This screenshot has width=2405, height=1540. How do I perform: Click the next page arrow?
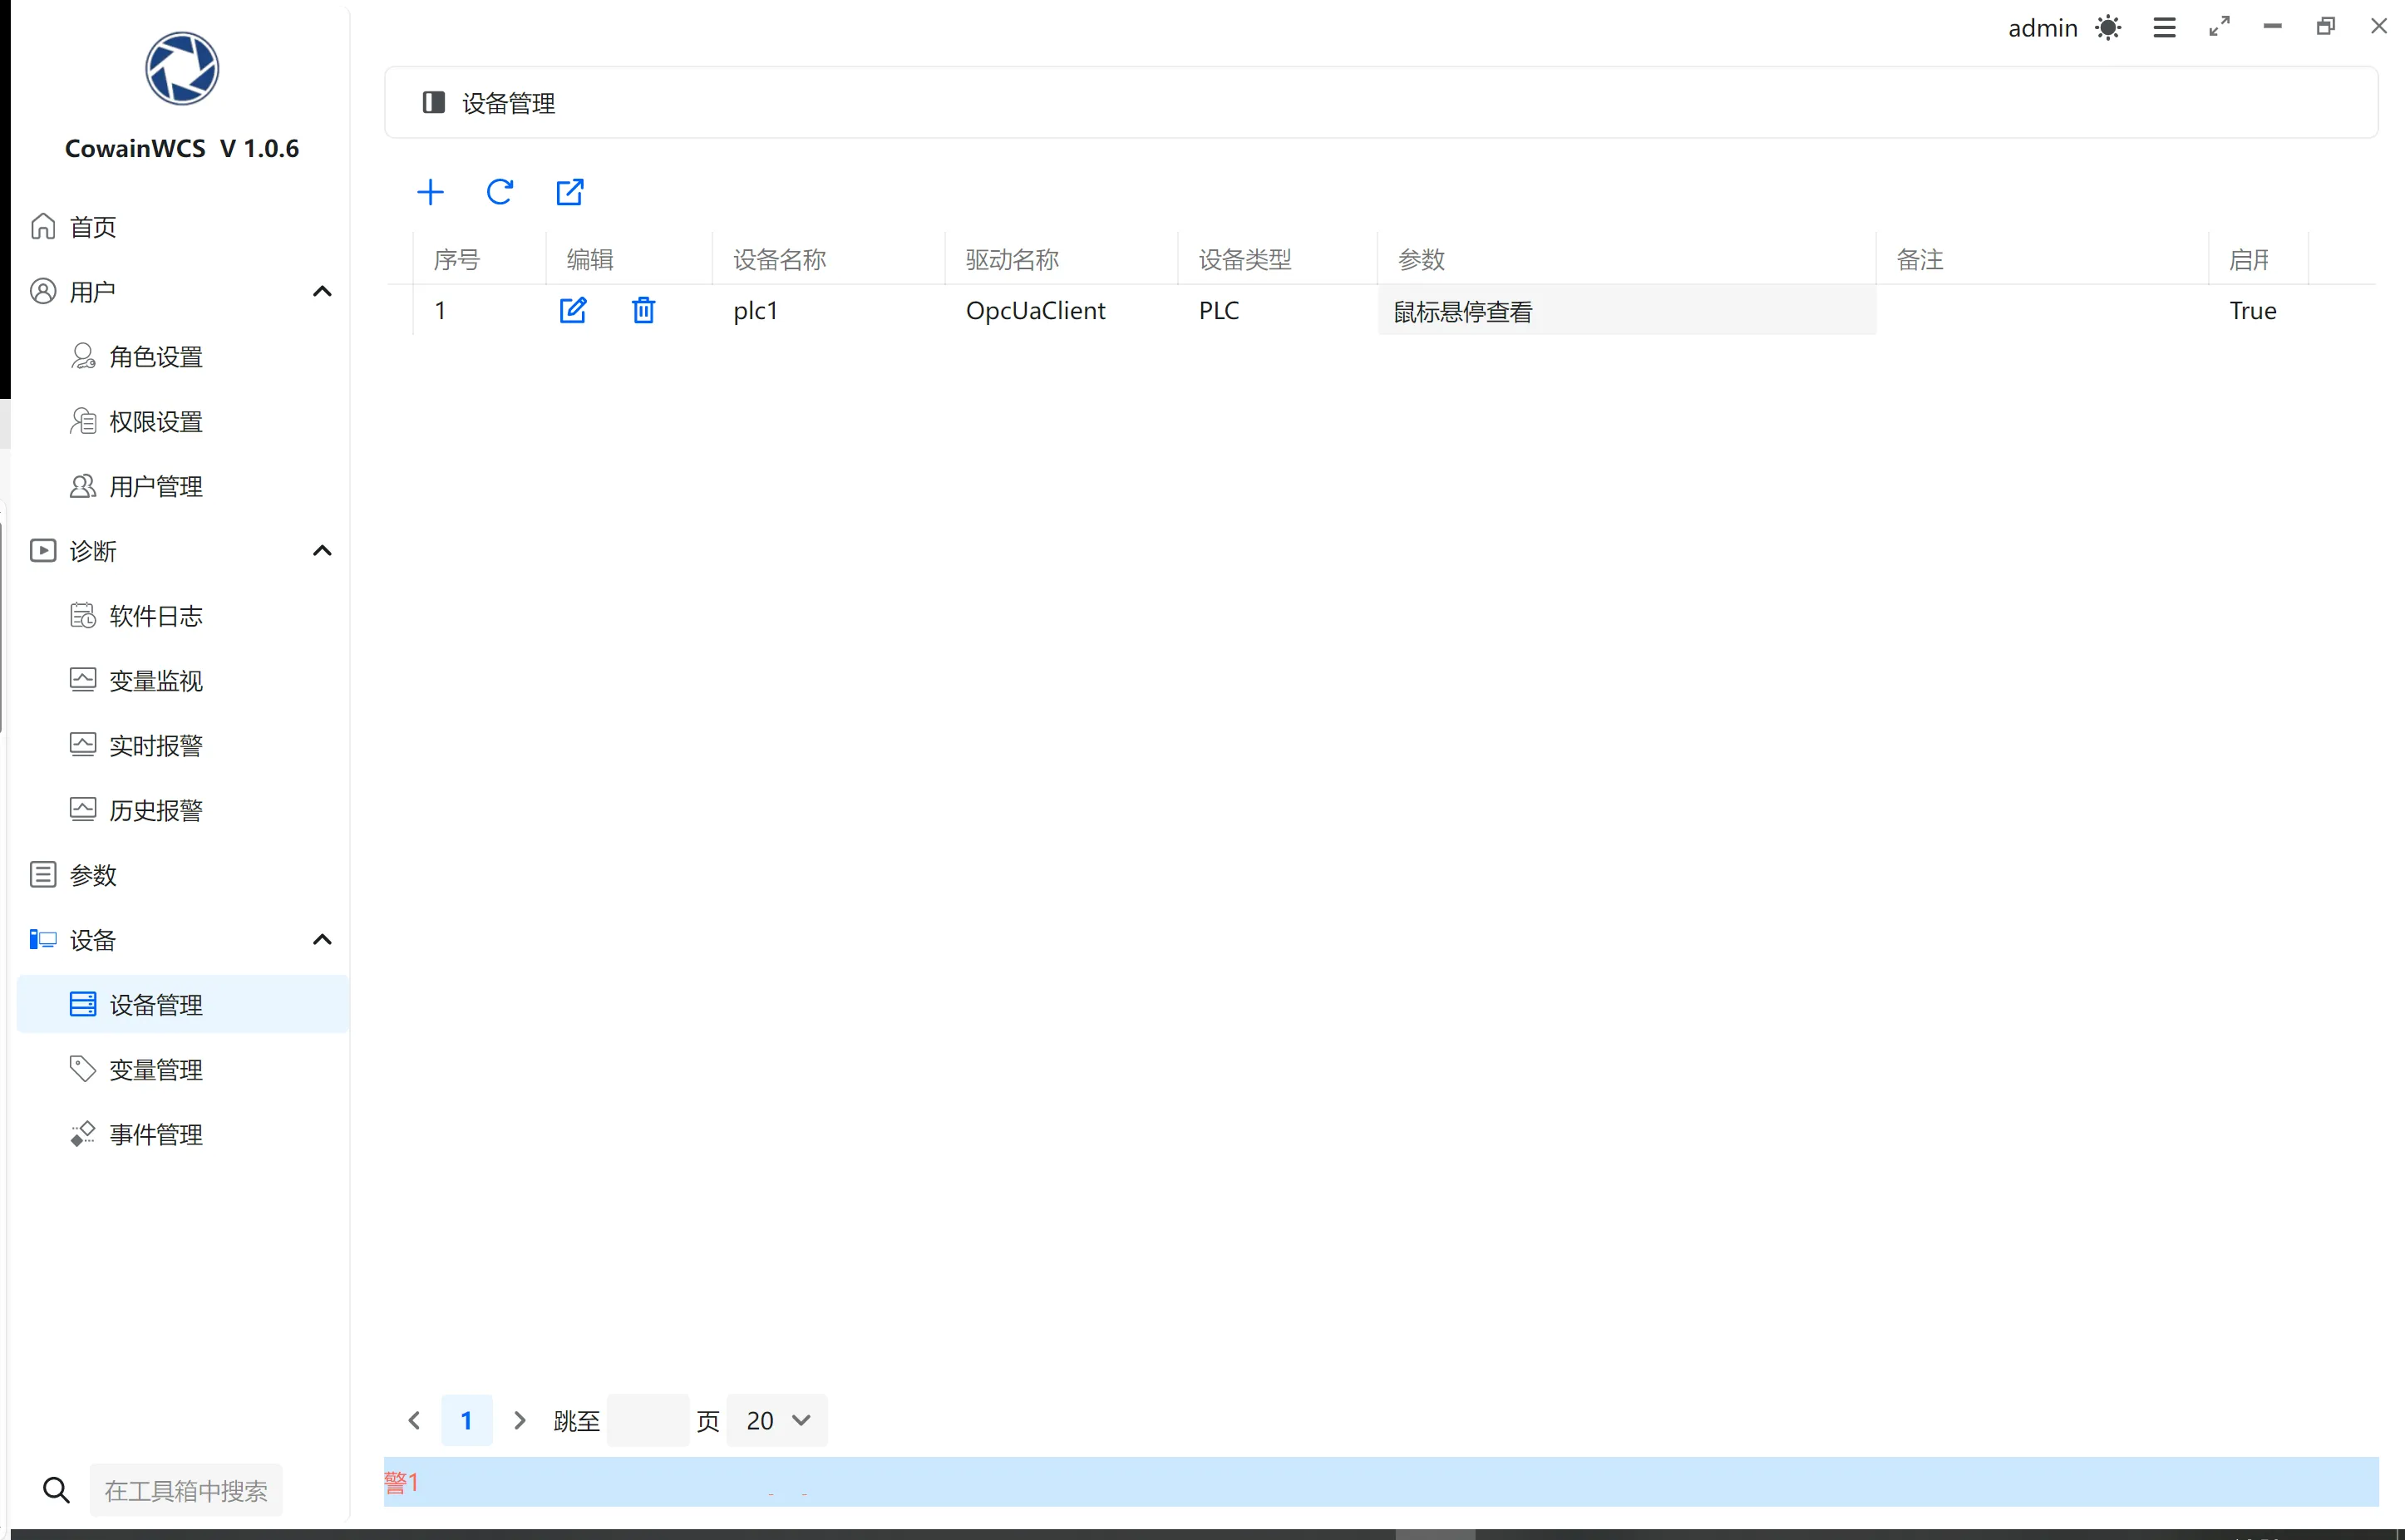click(519, 1420)
